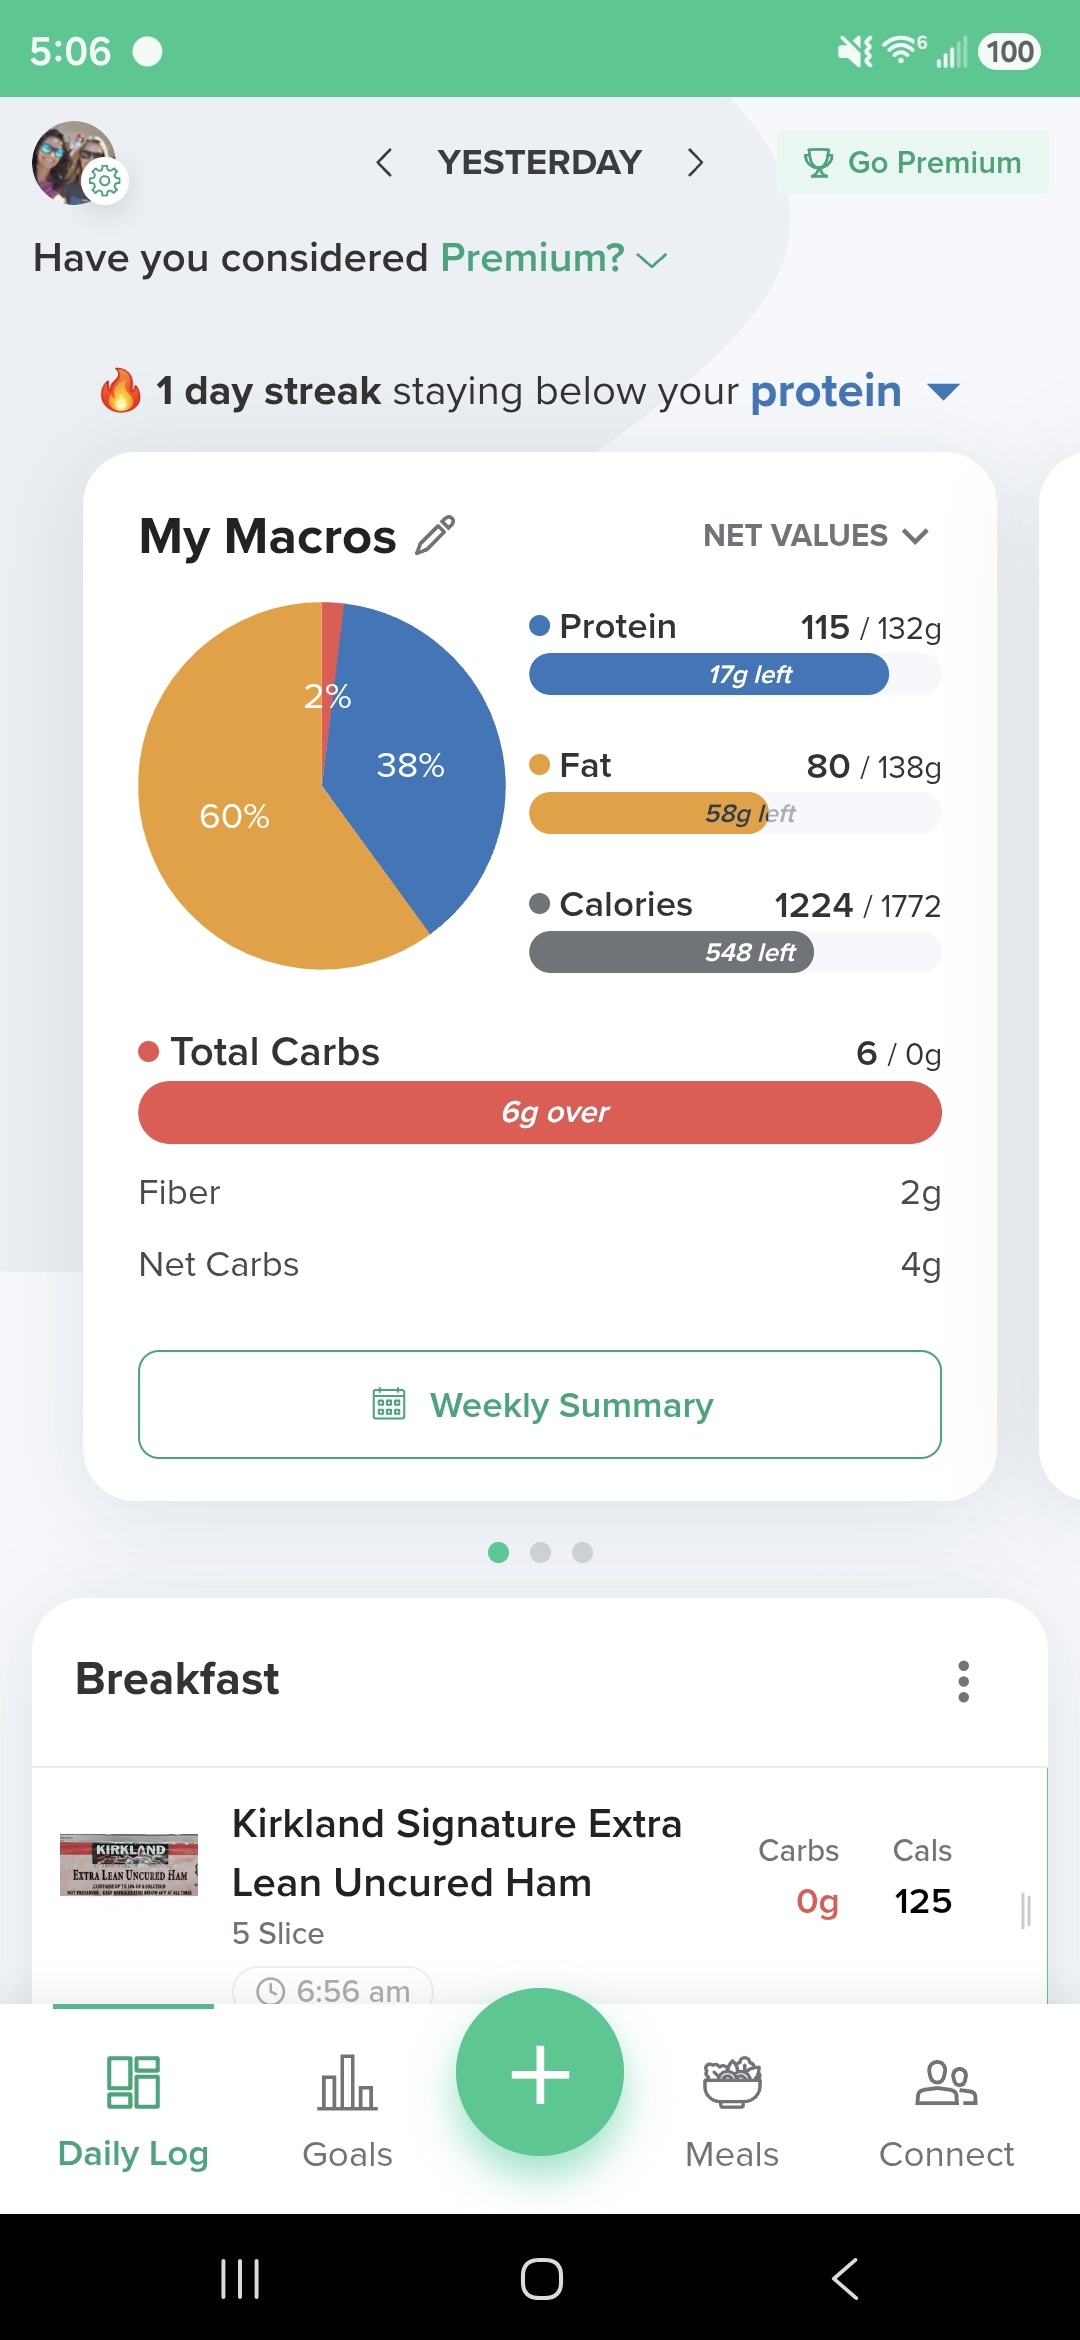Open the NET VALUES dropdown
The image size is (1080, 2340).
coord(816,536)
